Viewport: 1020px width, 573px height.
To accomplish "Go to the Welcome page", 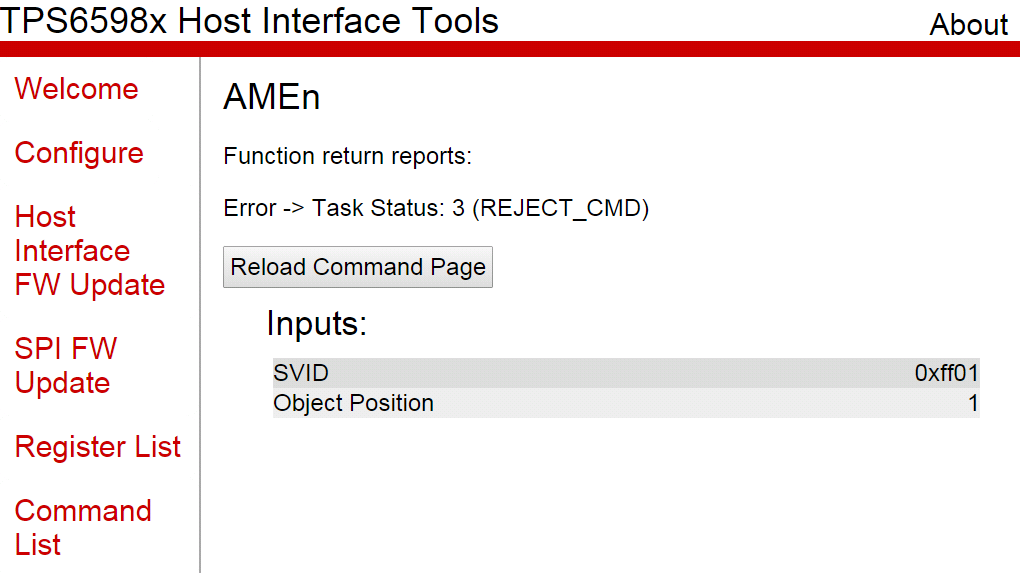I will 77,89.
